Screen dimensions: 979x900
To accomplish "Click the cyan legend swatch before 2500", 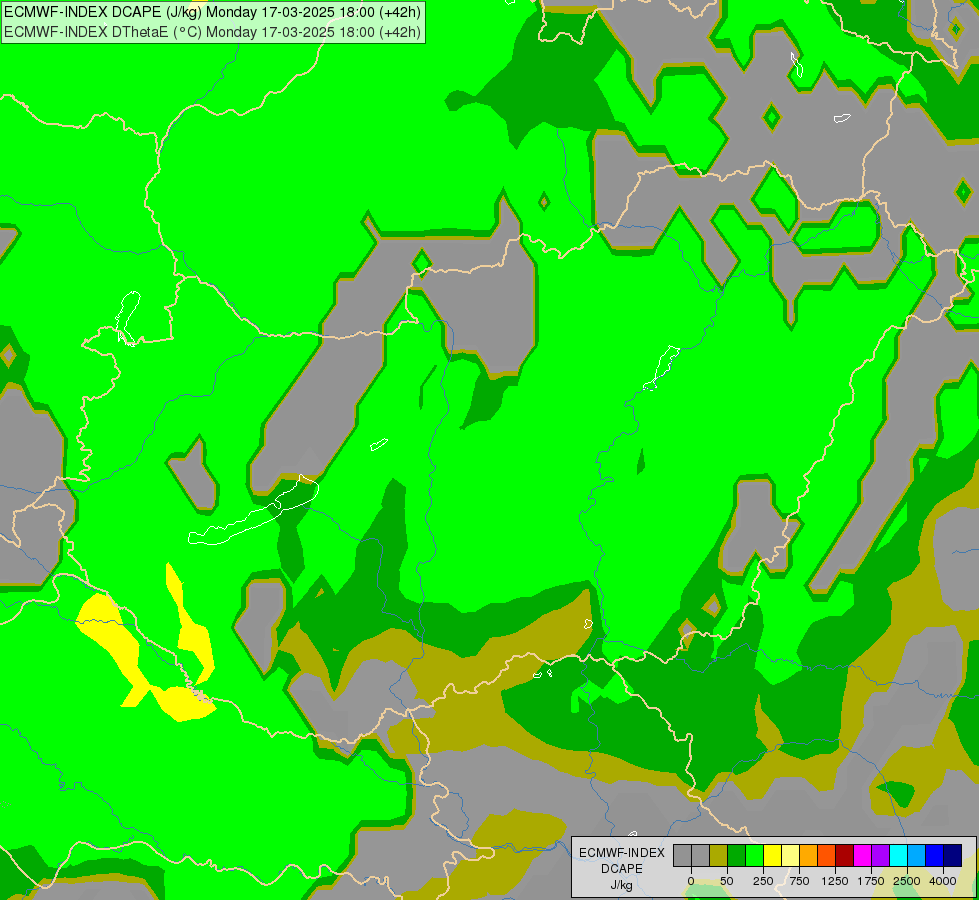I will (898, 856).
